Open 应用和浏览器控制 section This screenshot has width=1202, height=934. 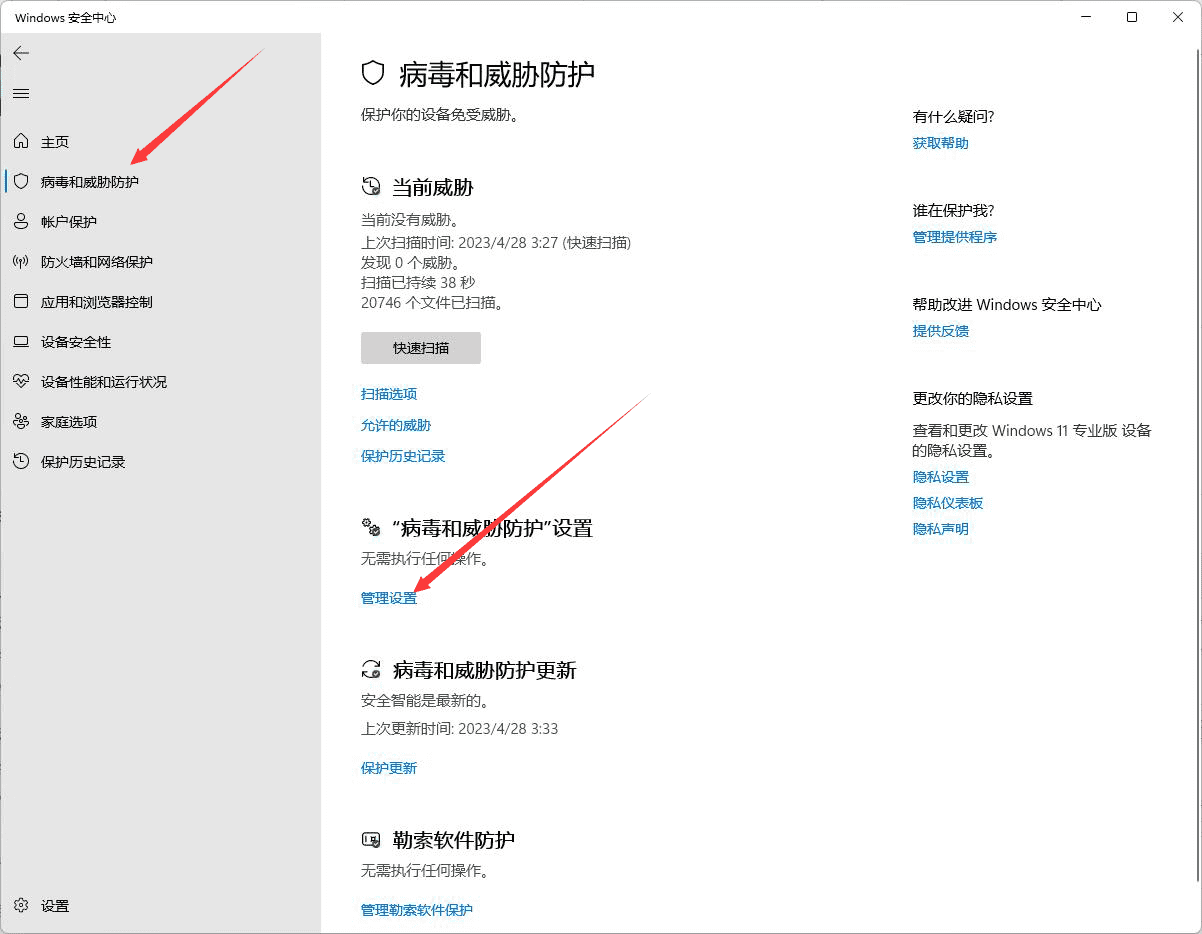click(98, 301)
